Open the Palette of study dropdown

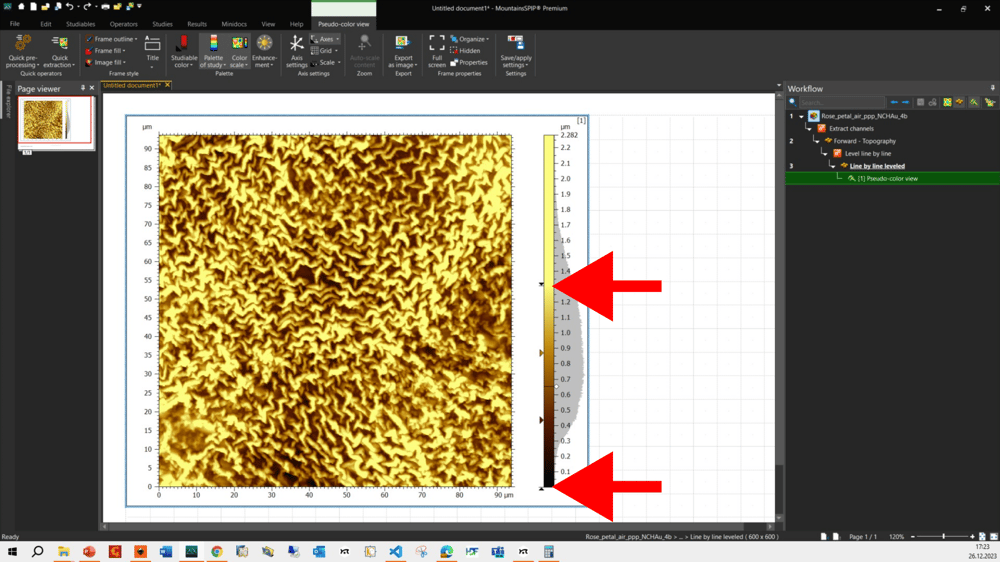tap(213, 62)
